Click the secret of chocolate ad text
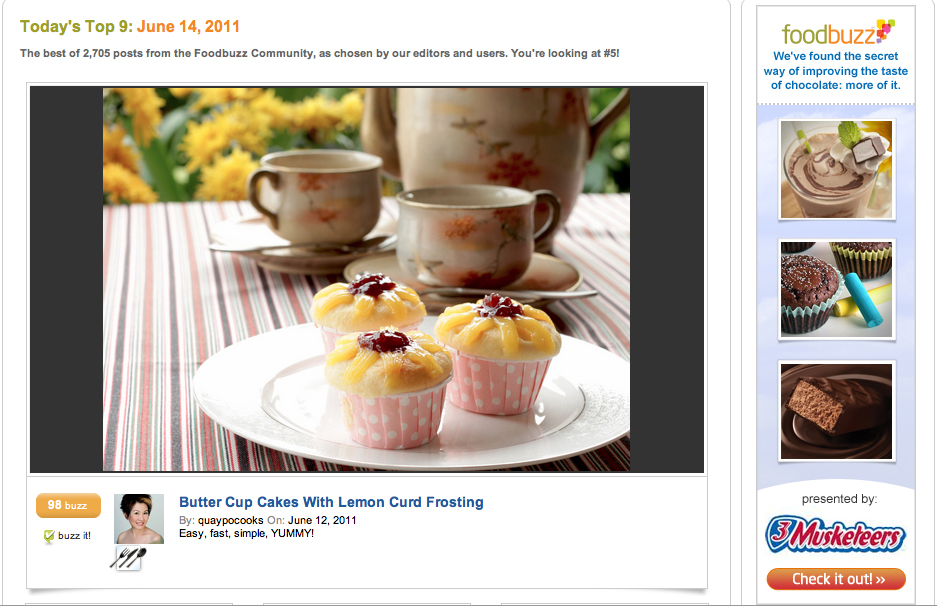Screen dimensions: 937x606 (x=835, y=71)
